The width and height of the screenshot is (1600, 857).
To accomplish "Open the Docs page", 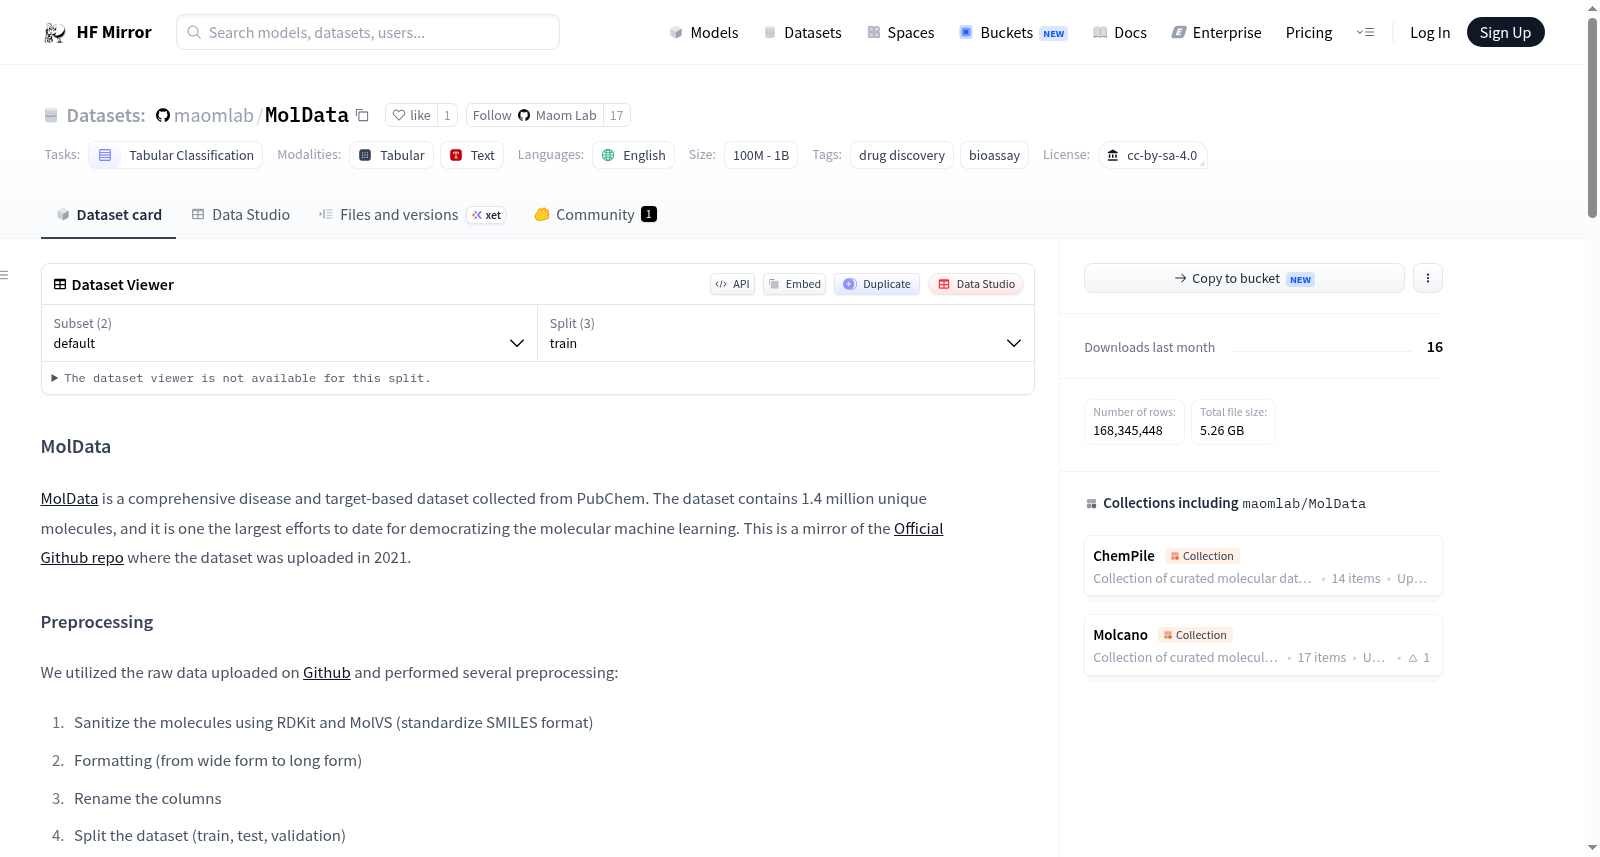I will tap(1120, 32).
